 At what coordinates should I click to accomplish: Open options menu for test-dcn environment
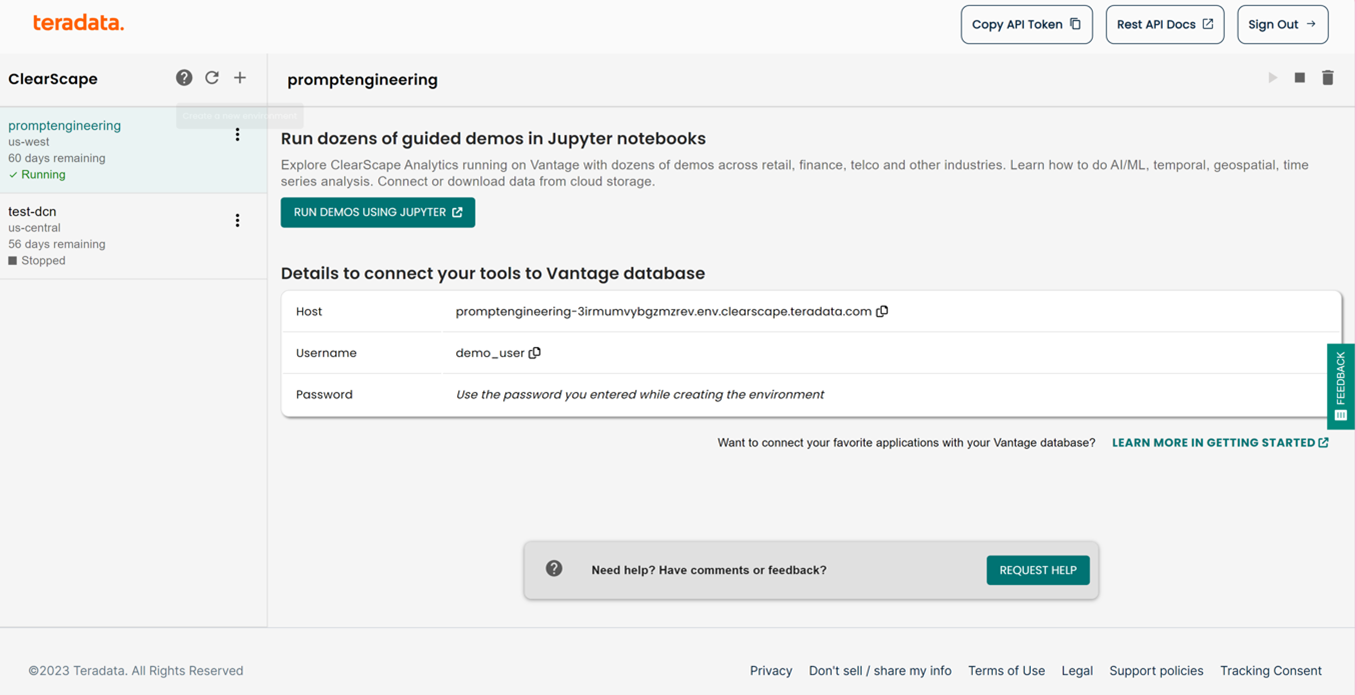pyautogui.click(x=237, y=220)
